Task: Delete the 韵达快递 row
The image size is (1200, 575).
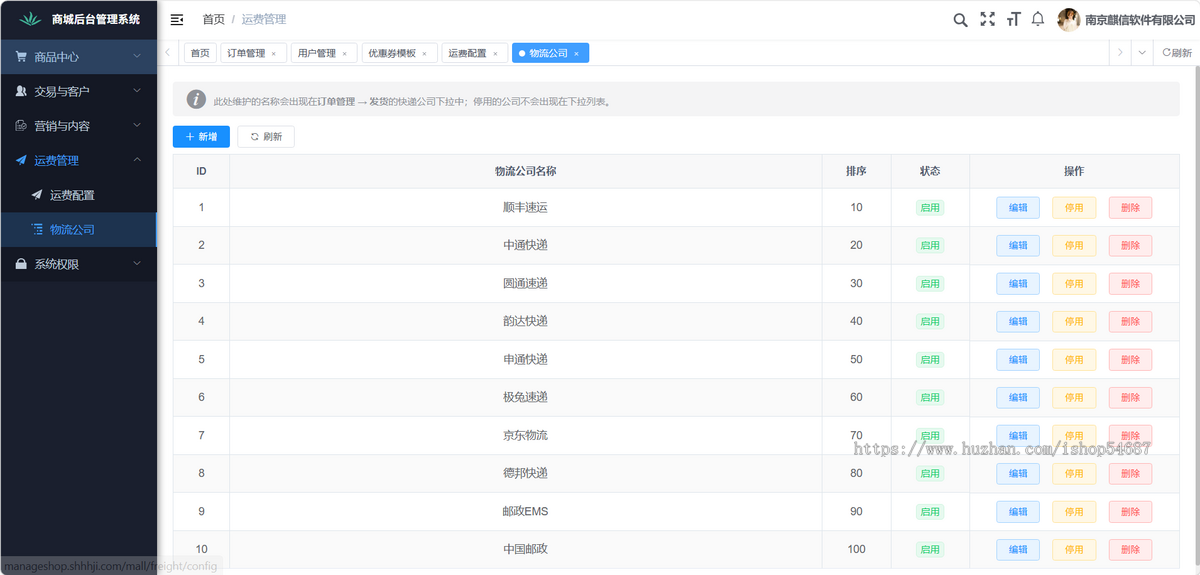Action: tap(1130, 321)
